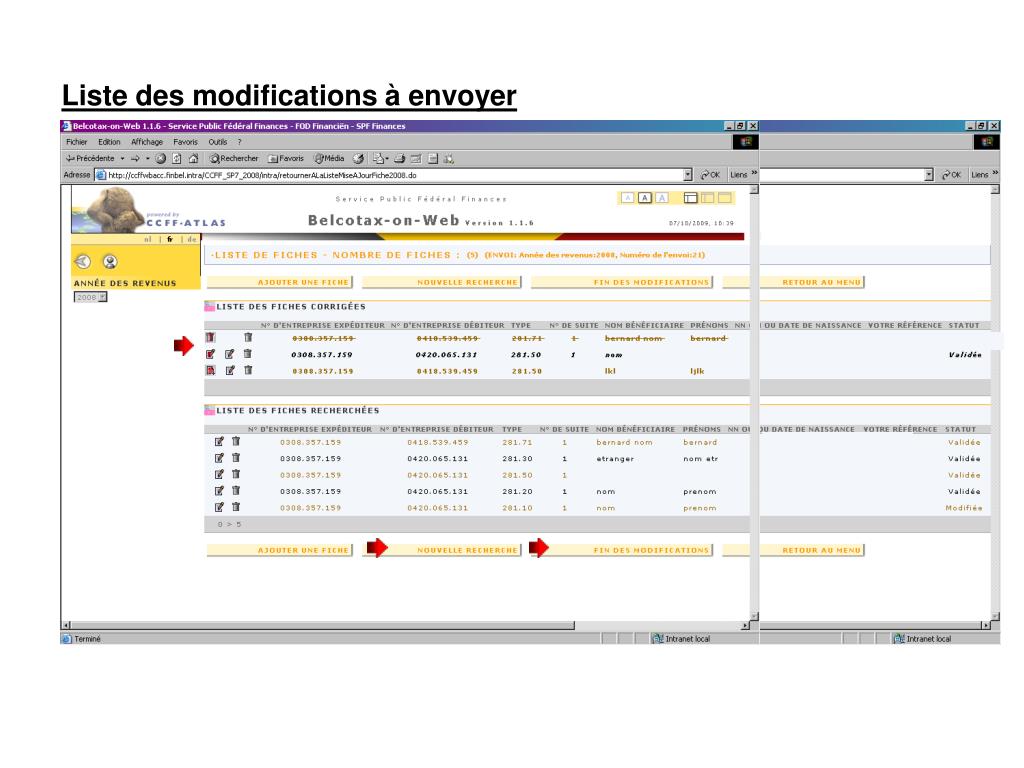Click the browser Refresh icon
The width and height of the screenshot is (1024, 768).
(176, 158)
